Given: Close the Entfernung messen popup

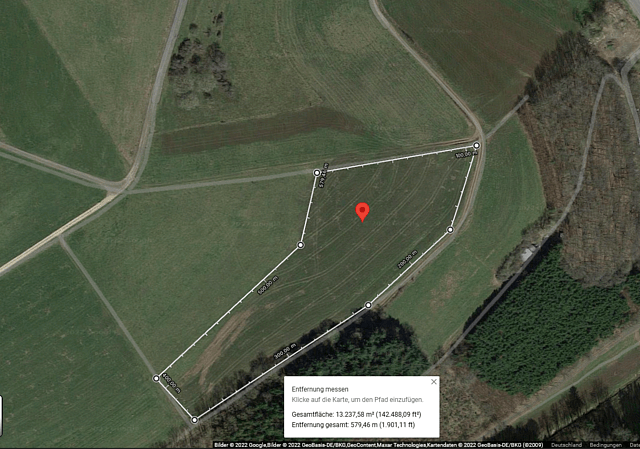Looking at the screenshot, I should tap(433, 382).
